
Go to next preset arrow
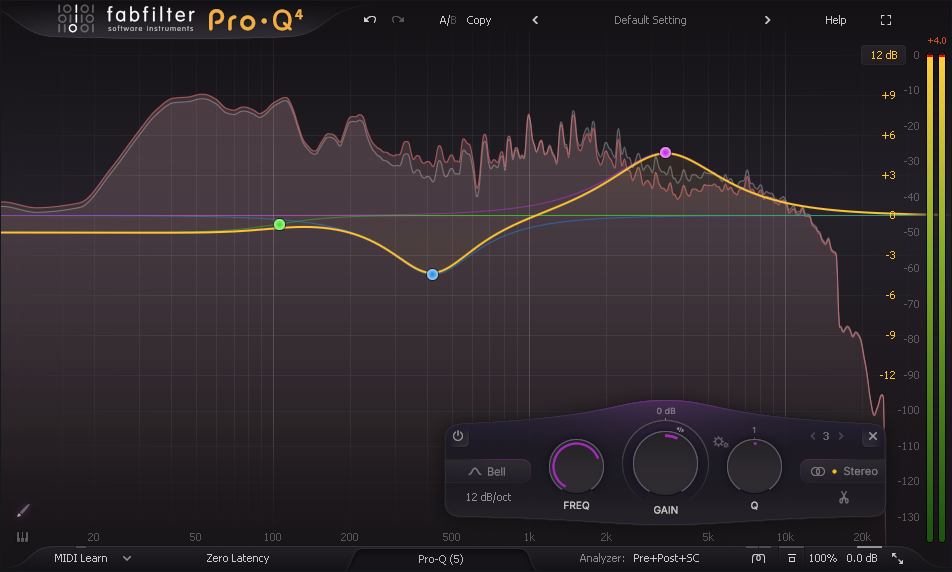[x=767, y=20]
